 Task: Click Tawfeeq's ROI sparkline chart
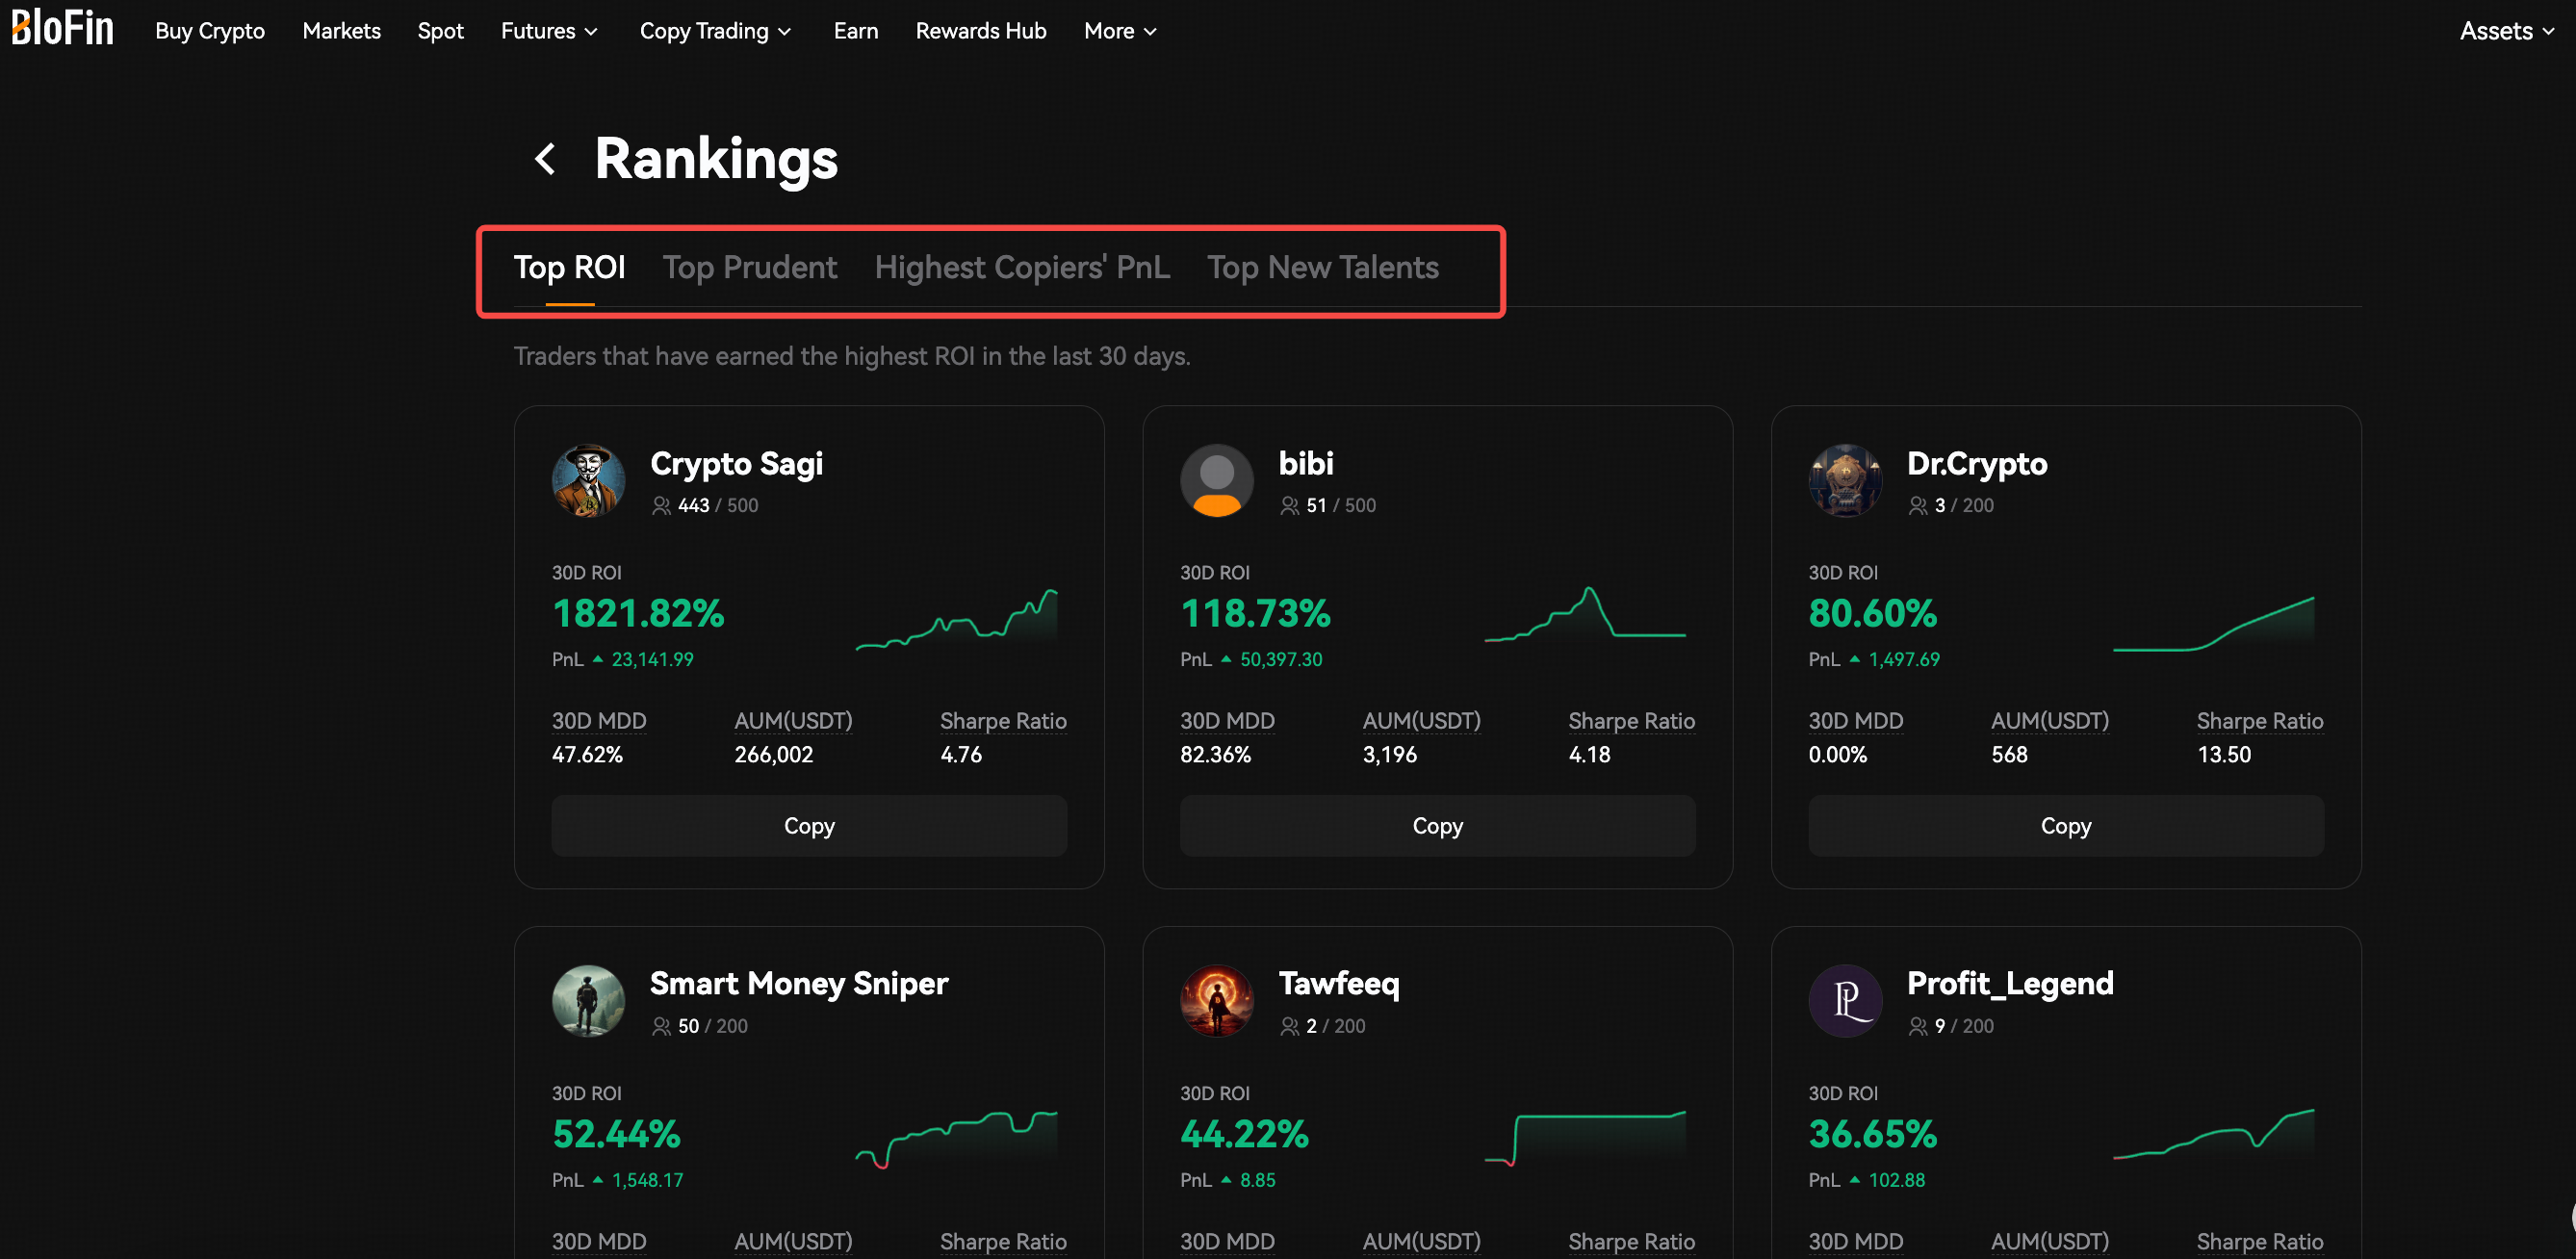pos(1585,1138)
